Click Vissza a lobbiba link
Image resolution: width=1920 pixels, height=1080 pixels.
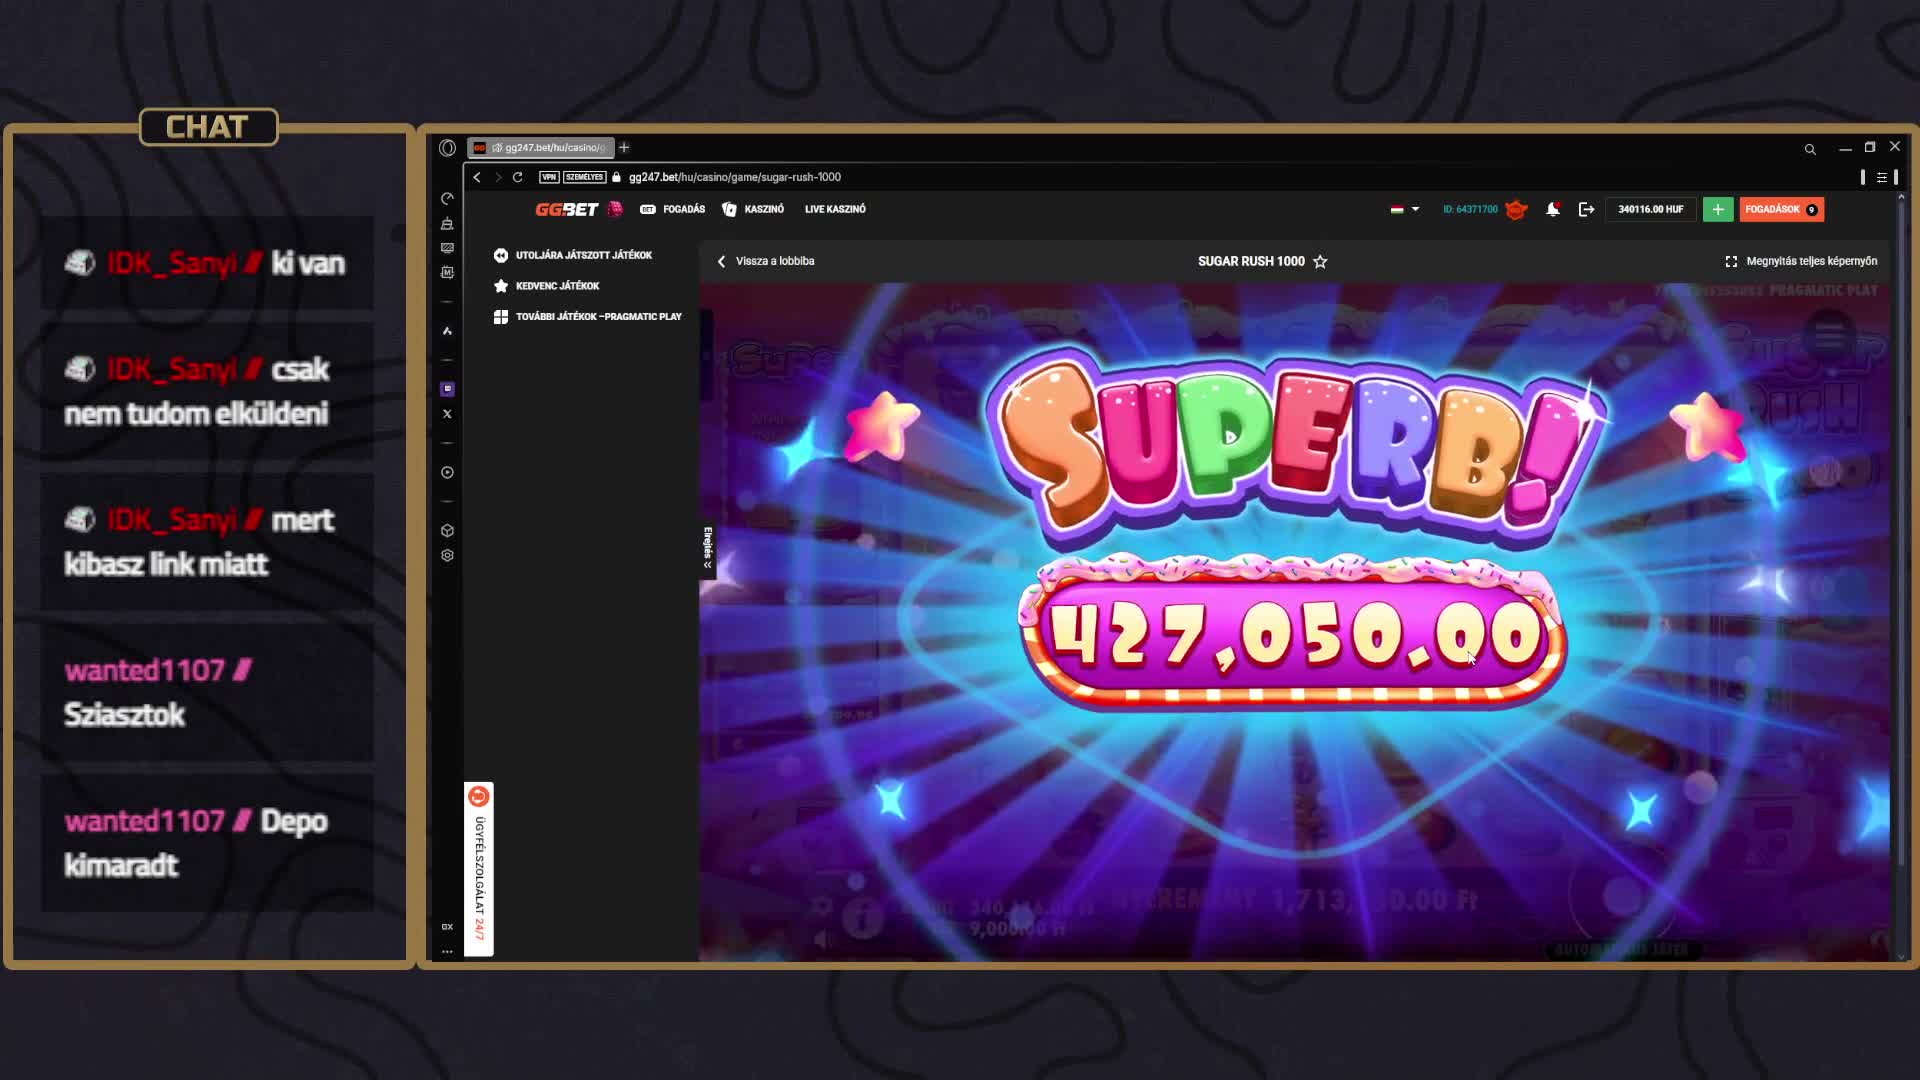click(766, 261)
